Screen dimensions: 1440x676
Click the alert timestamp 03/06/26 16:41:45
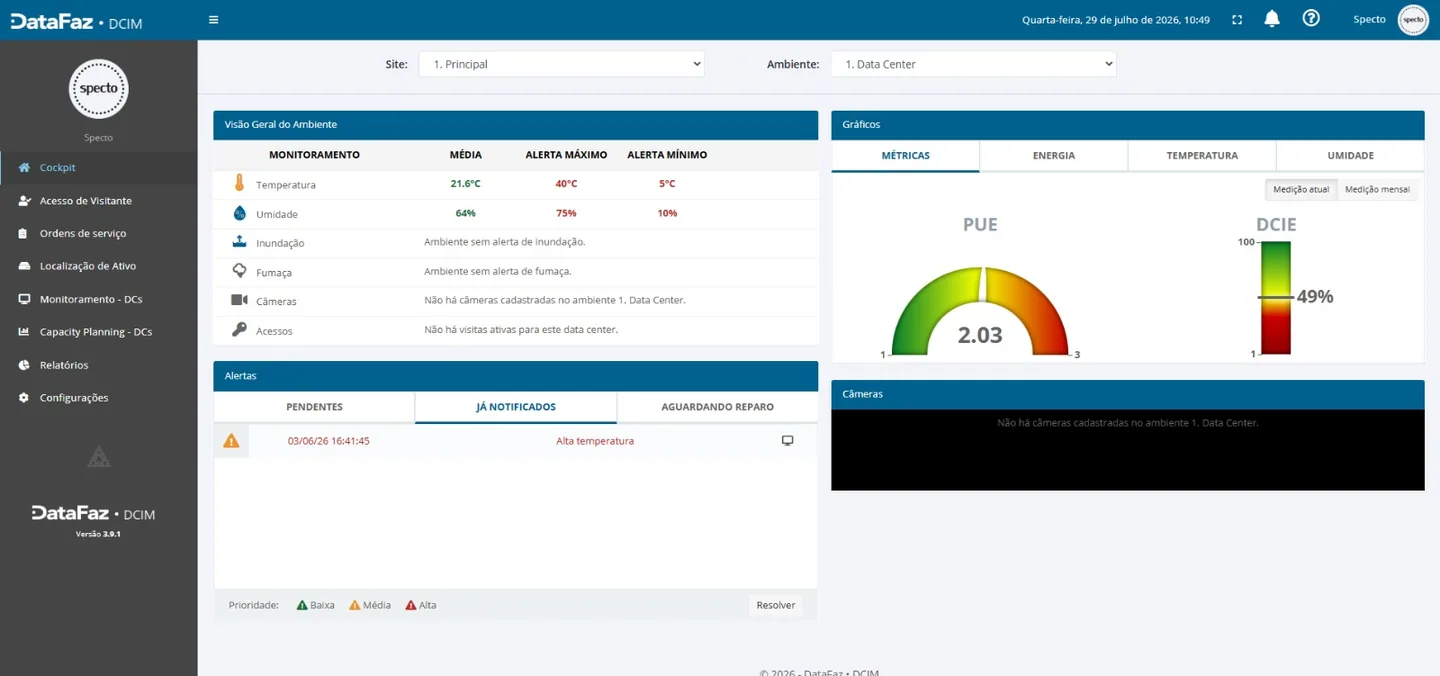pyautogui.click(x=329, y=441)
